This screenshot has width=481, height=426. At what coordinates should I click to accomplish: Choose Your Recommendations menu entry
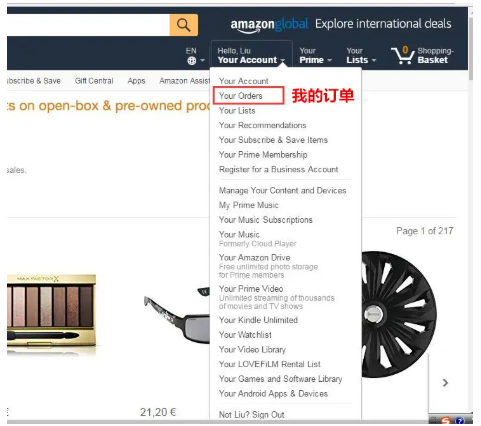pyautogui.click(x=263, y=125)
